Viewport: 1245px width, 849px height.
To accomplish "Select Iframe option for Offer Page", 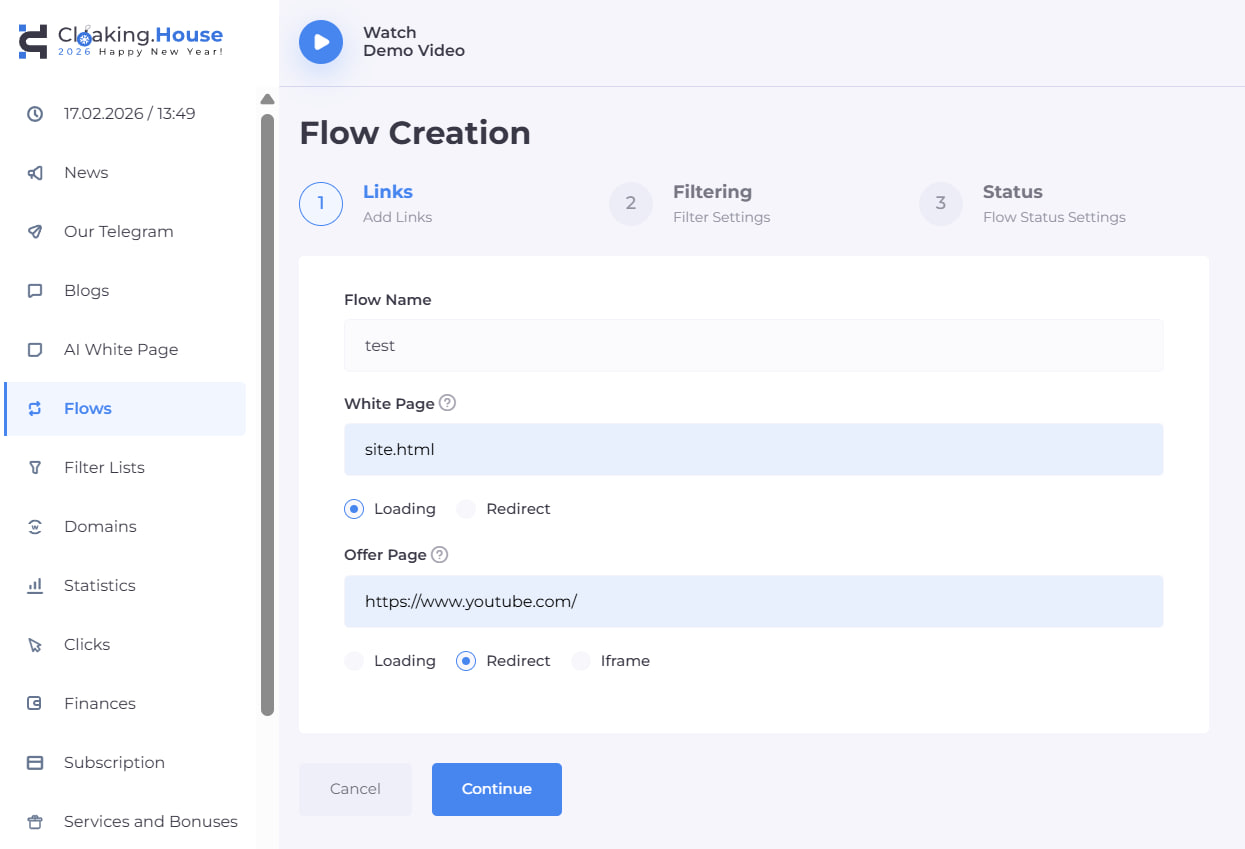I will (581, 661).
